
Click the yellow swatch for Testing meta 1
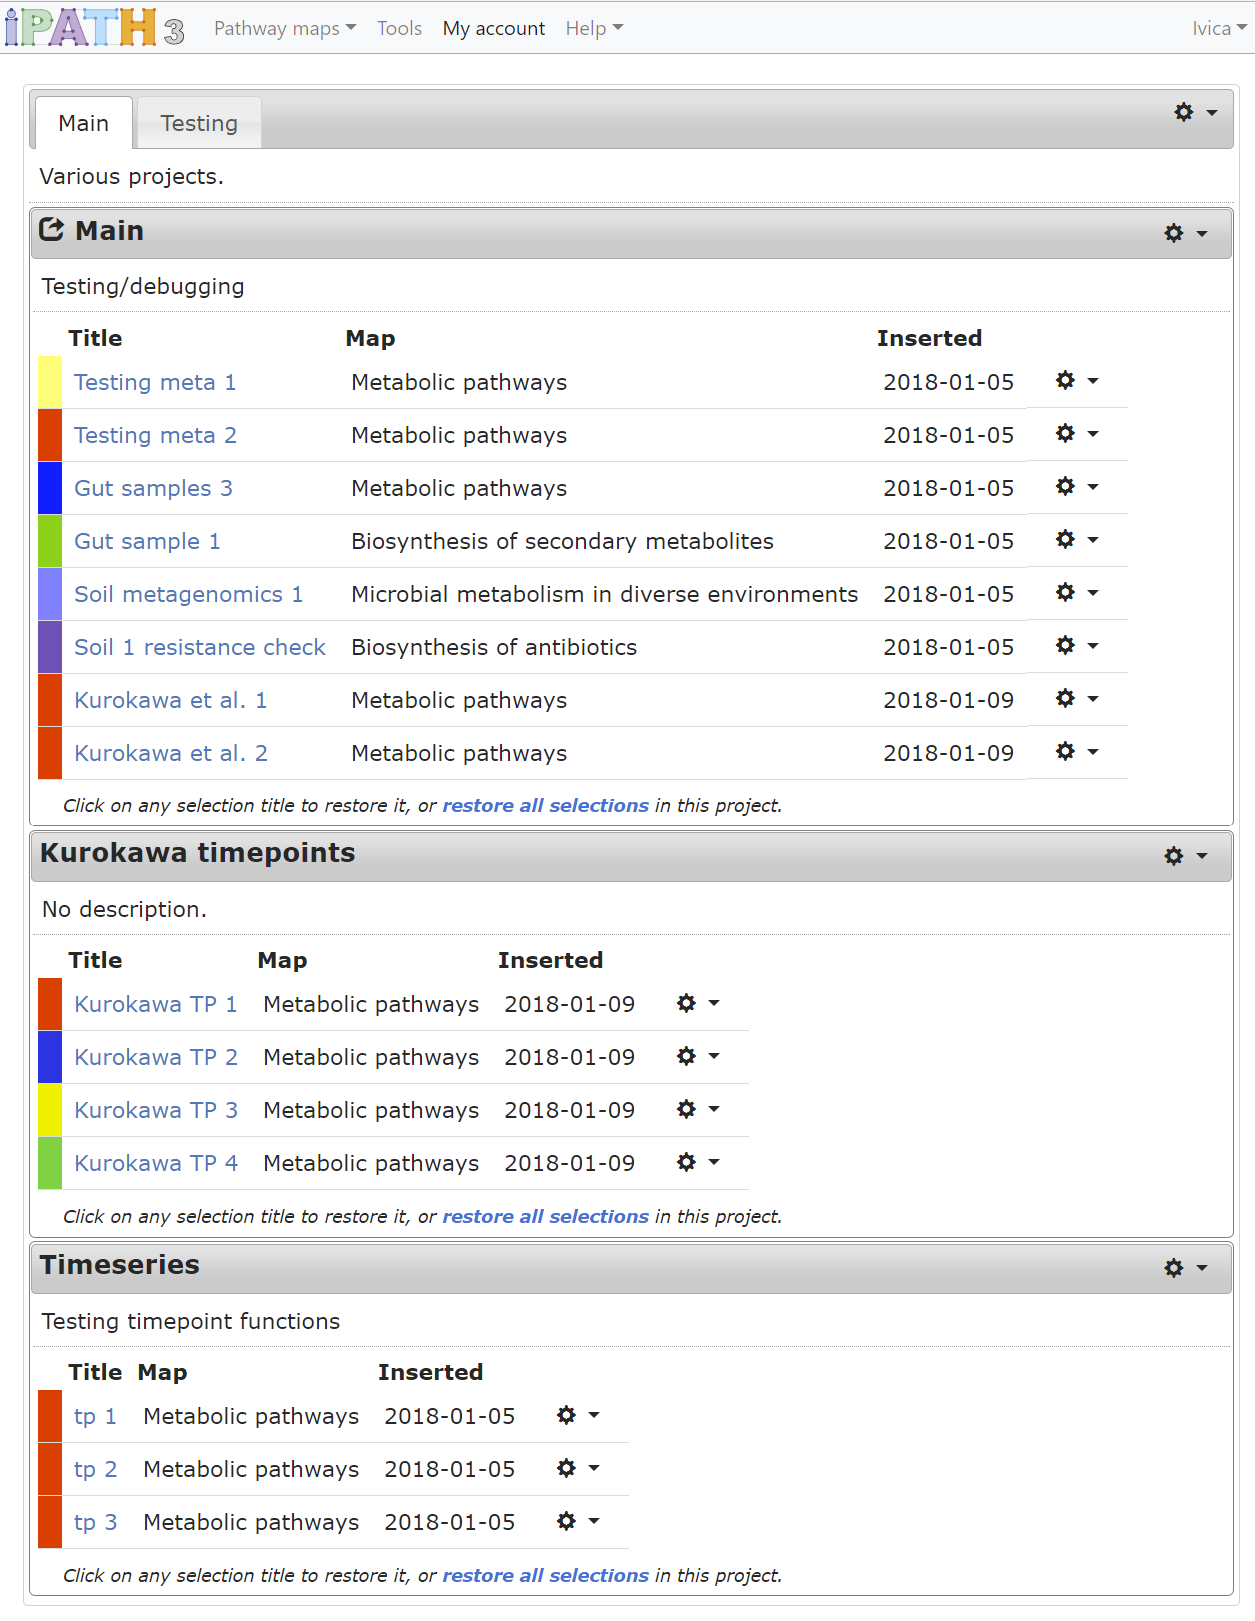[50, 382]
